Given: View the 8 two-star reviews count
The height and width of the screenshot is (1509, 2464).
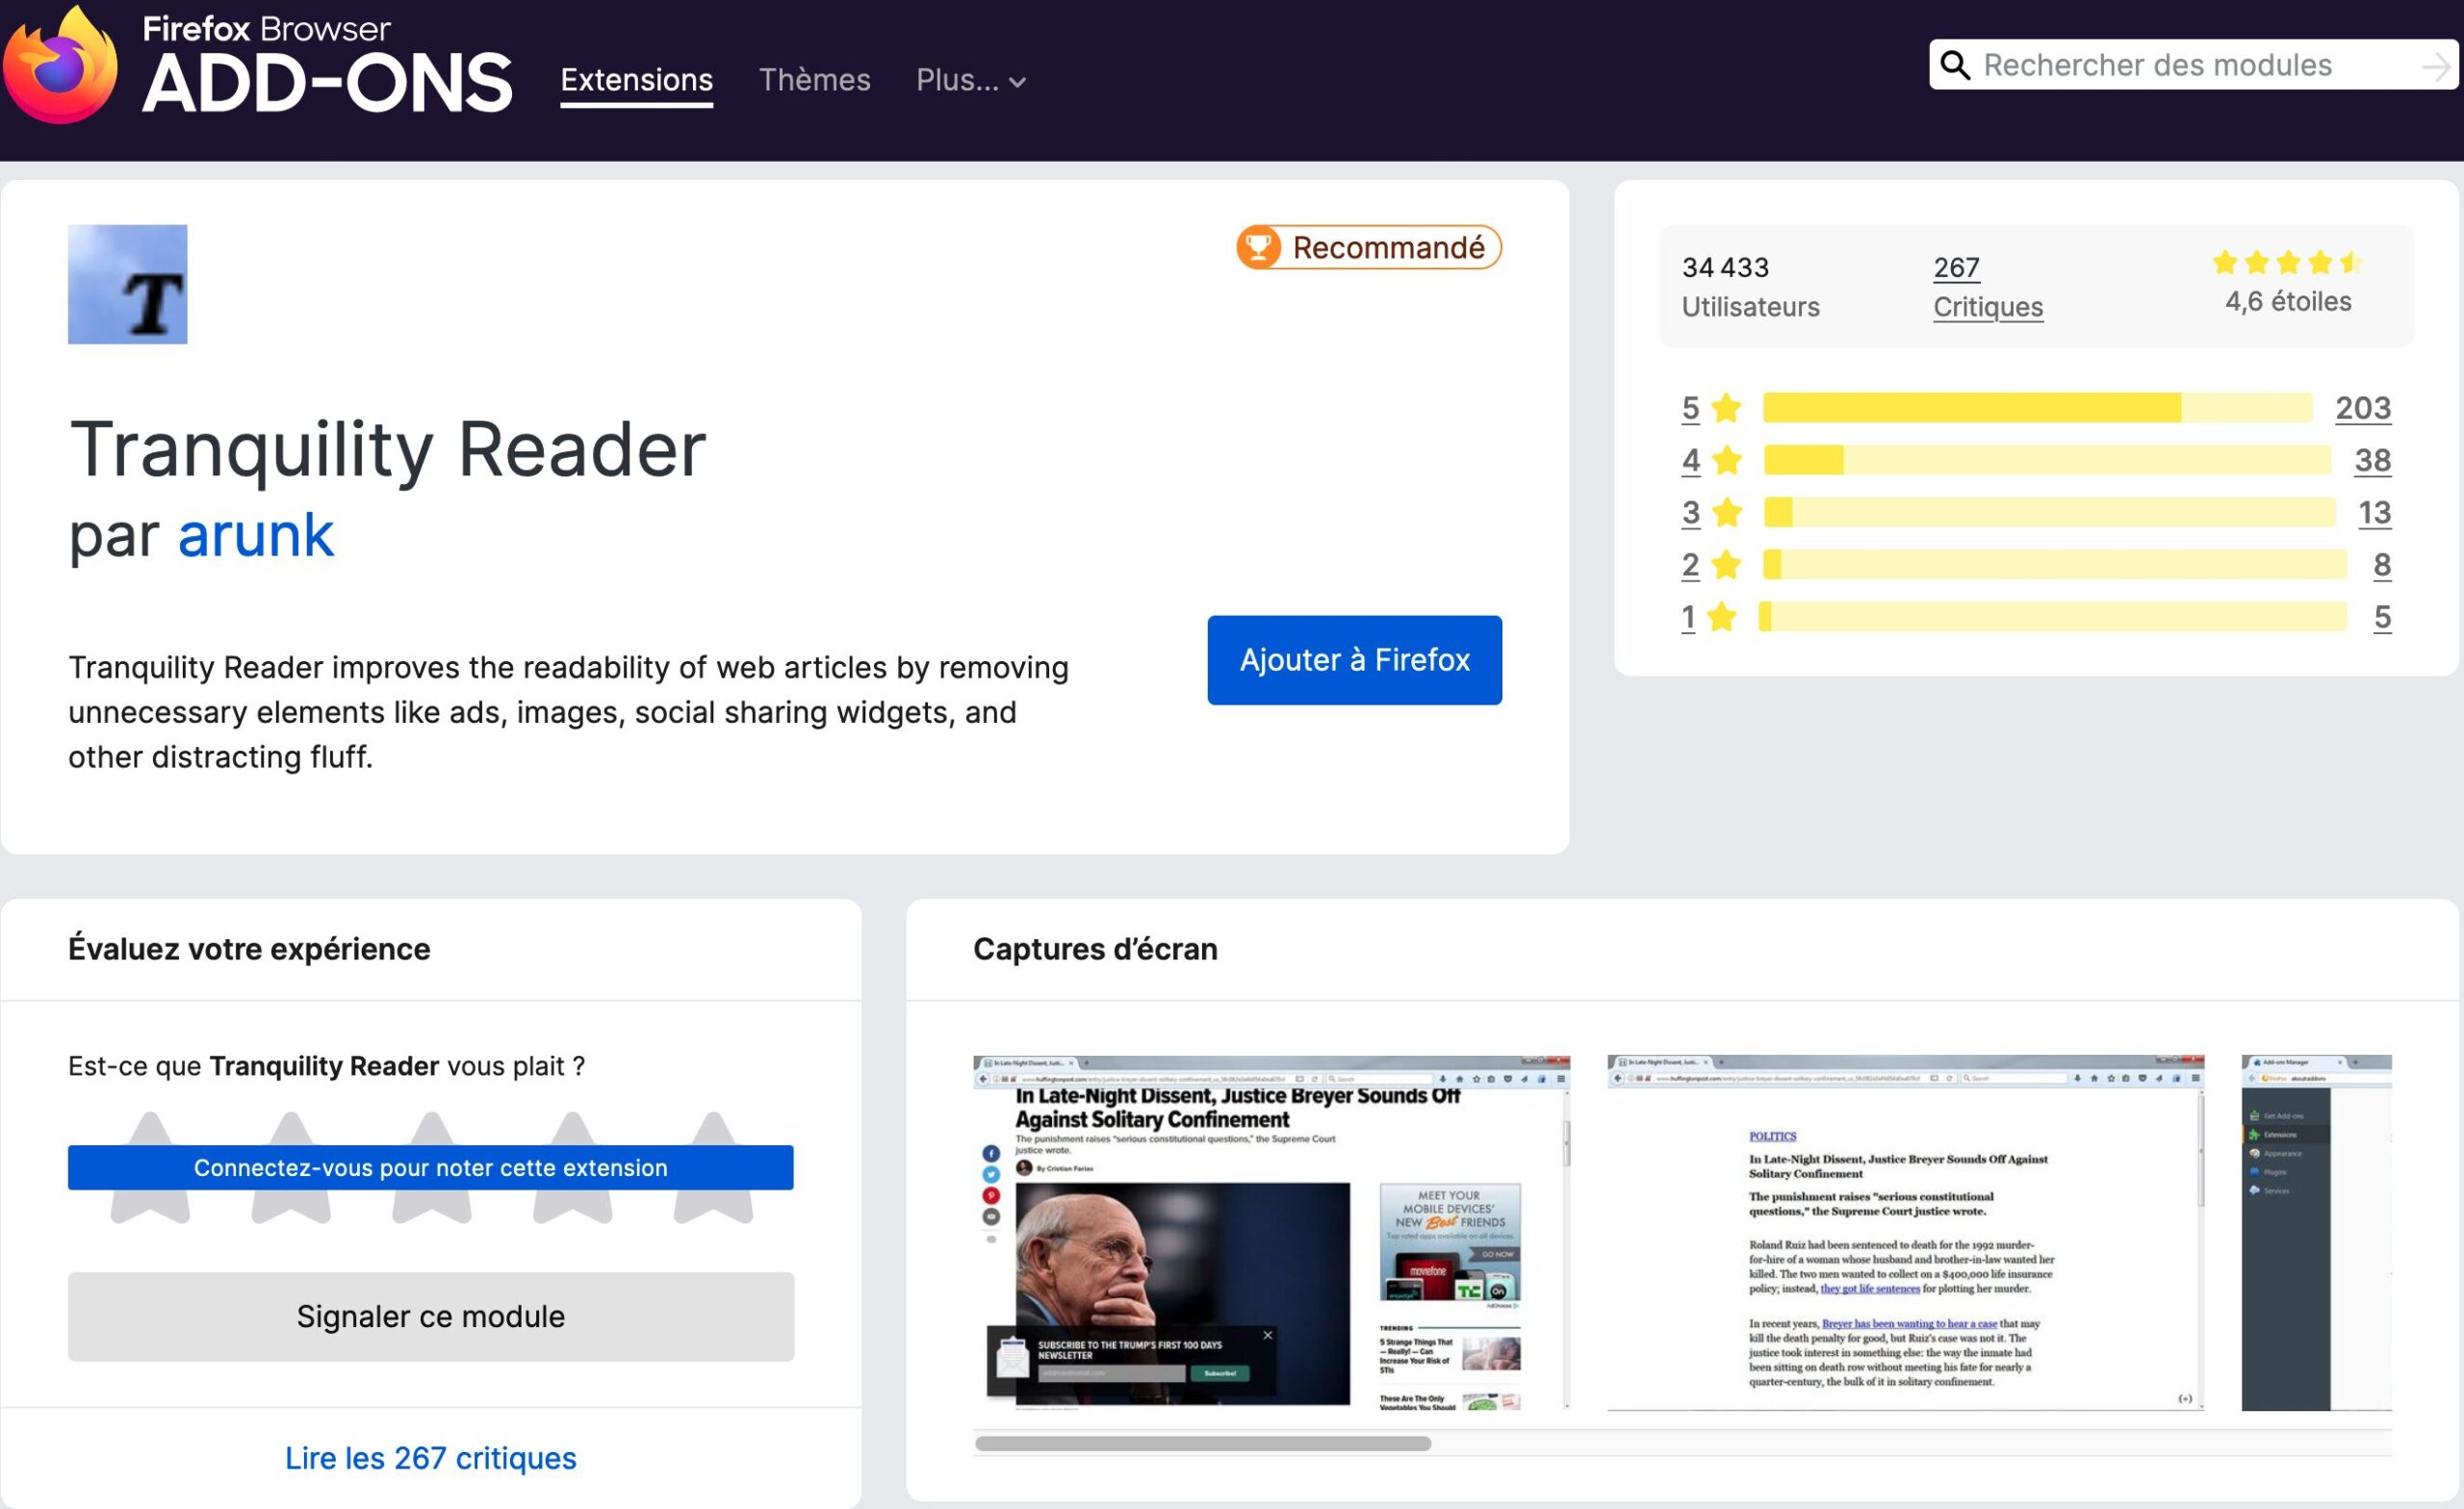Looking at the screenshot, I should tap(2382, 565).
